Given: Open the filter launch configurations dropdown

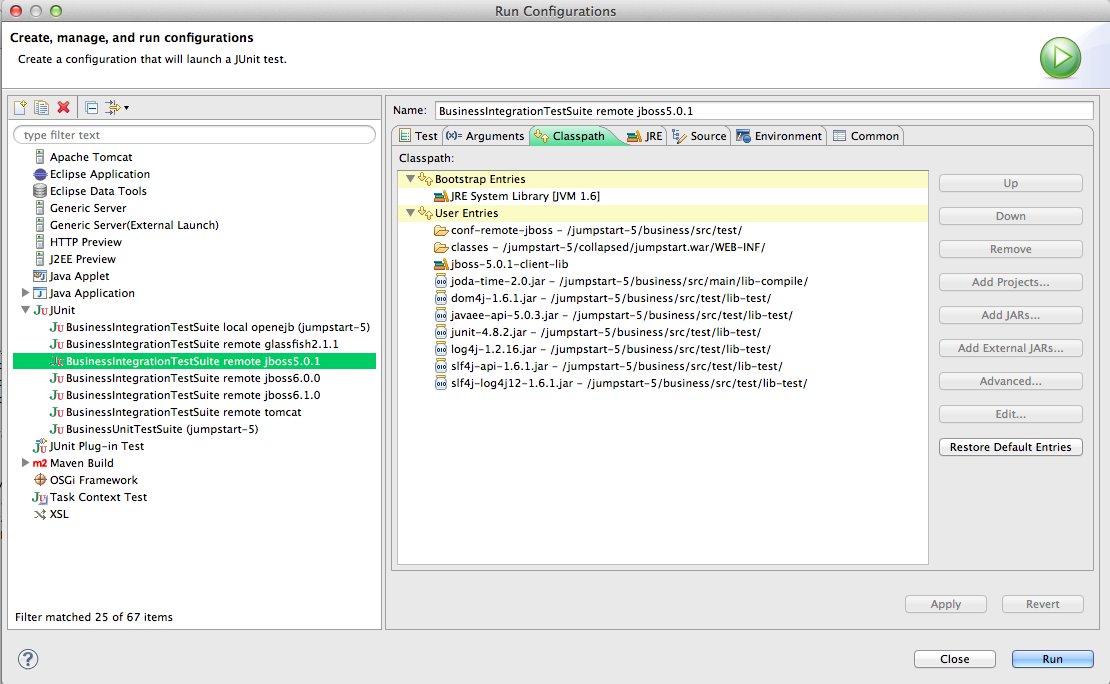Looking at the screenshot, I should point(117,108).
